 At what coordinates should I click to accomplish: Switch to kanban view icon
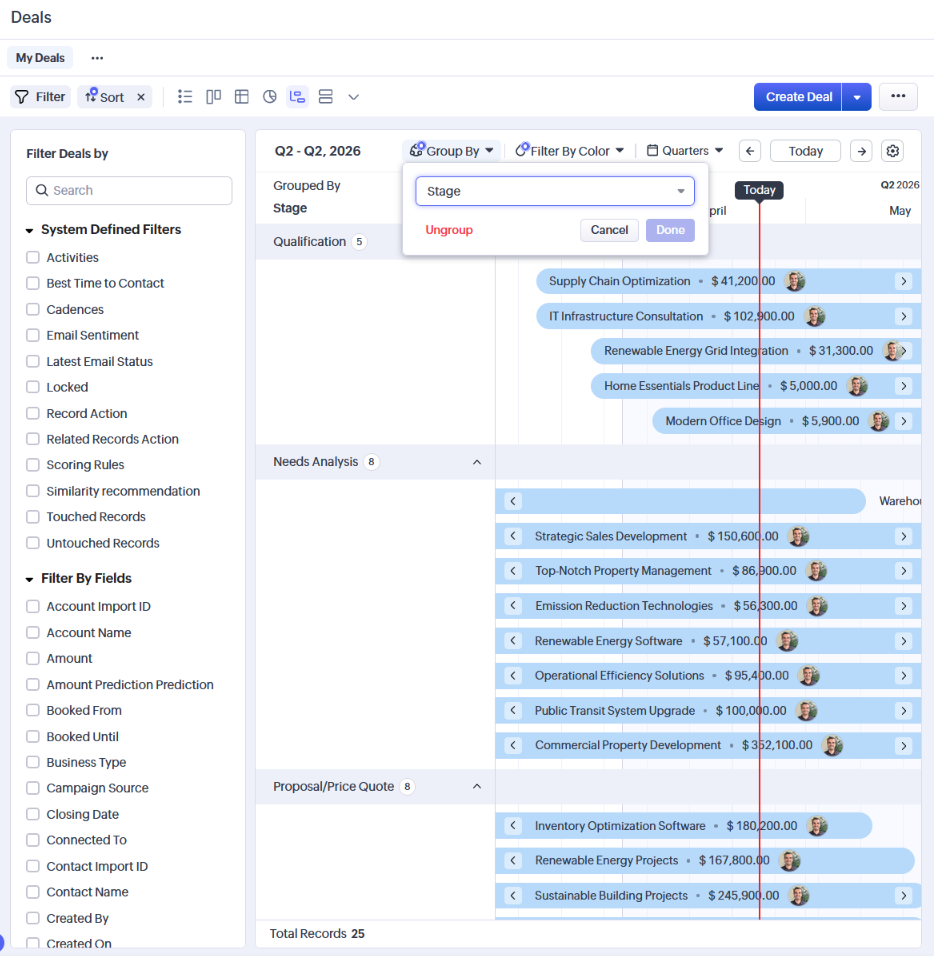213,97
